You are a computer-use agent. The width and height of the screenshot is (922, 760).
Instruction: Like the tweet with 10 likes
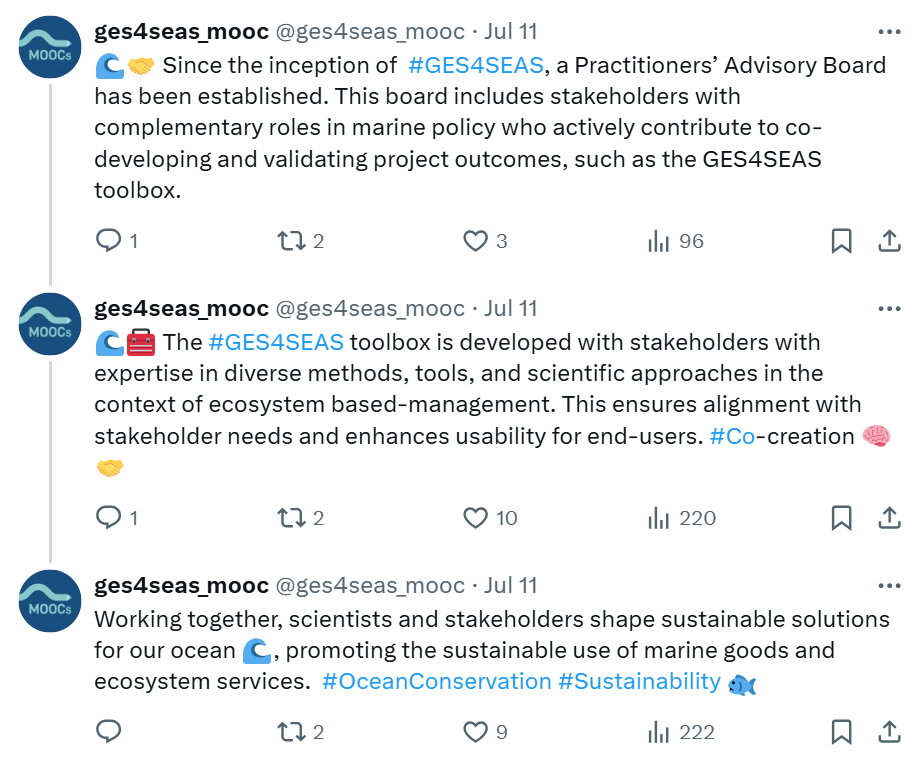(x=475, y=518)
